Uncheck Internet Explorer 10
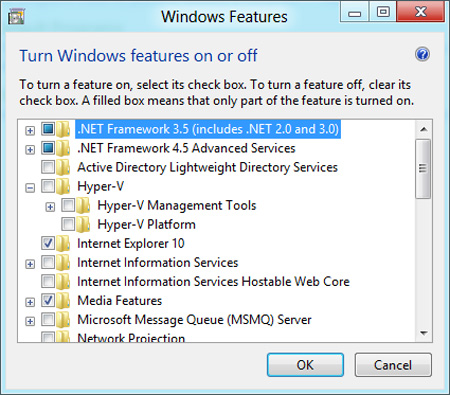The width and height of the screenshot is (450, 395). (48, 243)
